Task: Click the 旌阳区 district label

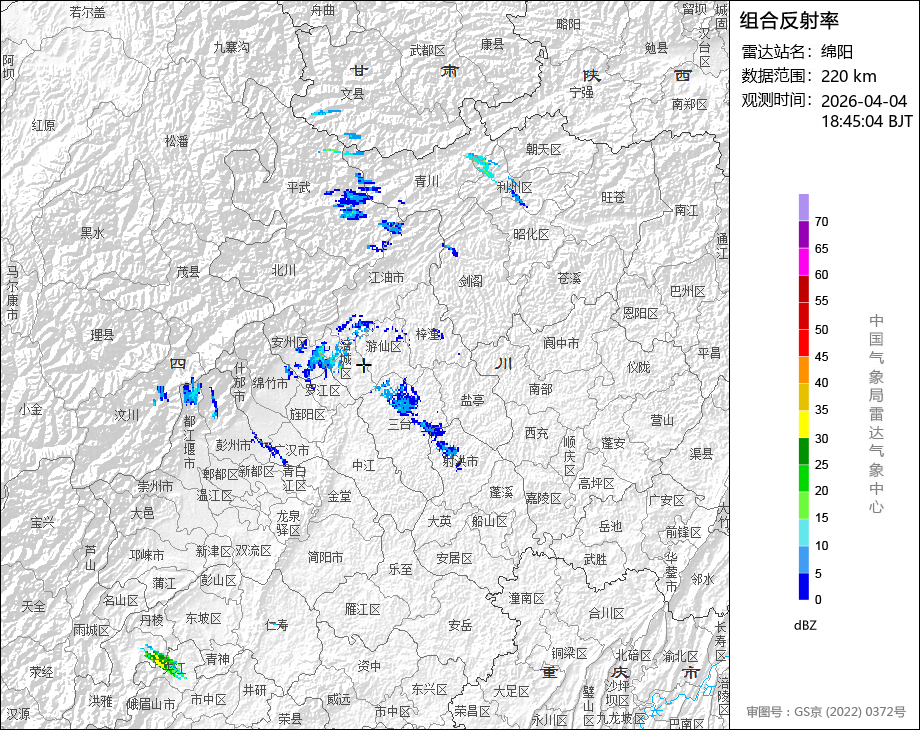Action: 307,415
